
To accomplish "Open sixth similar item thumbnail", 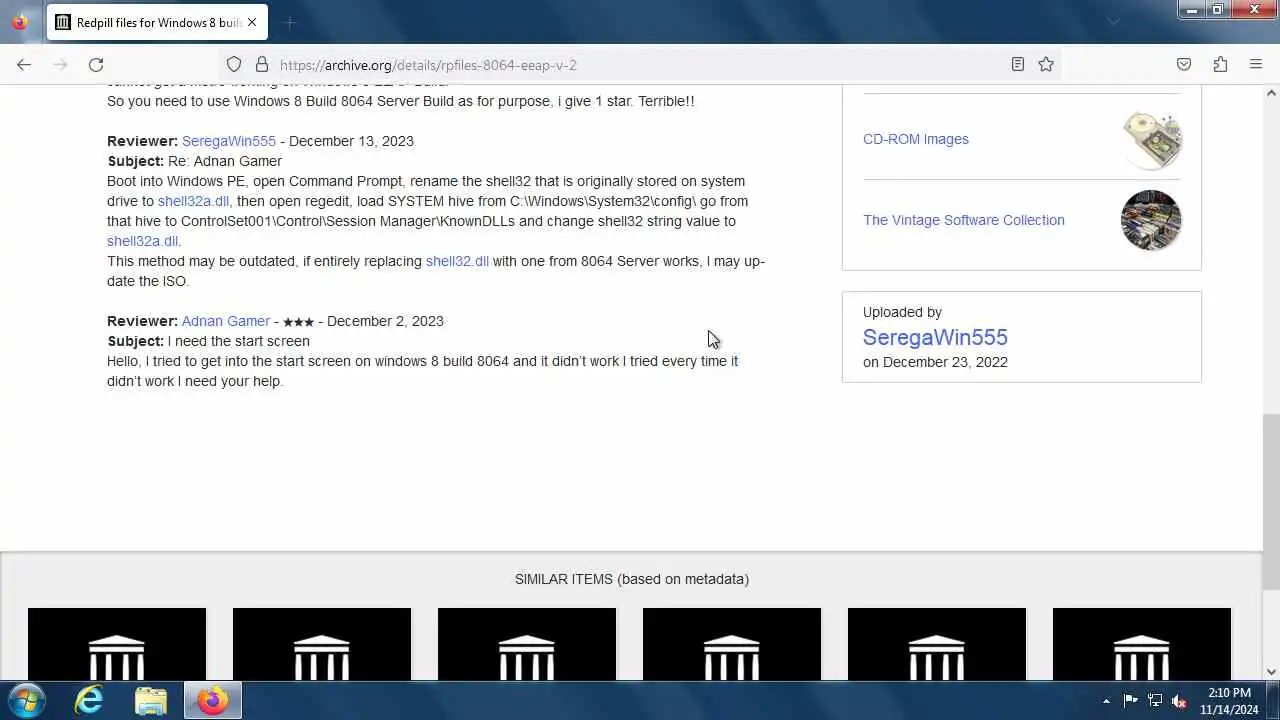I will [x=1142, y=644].
